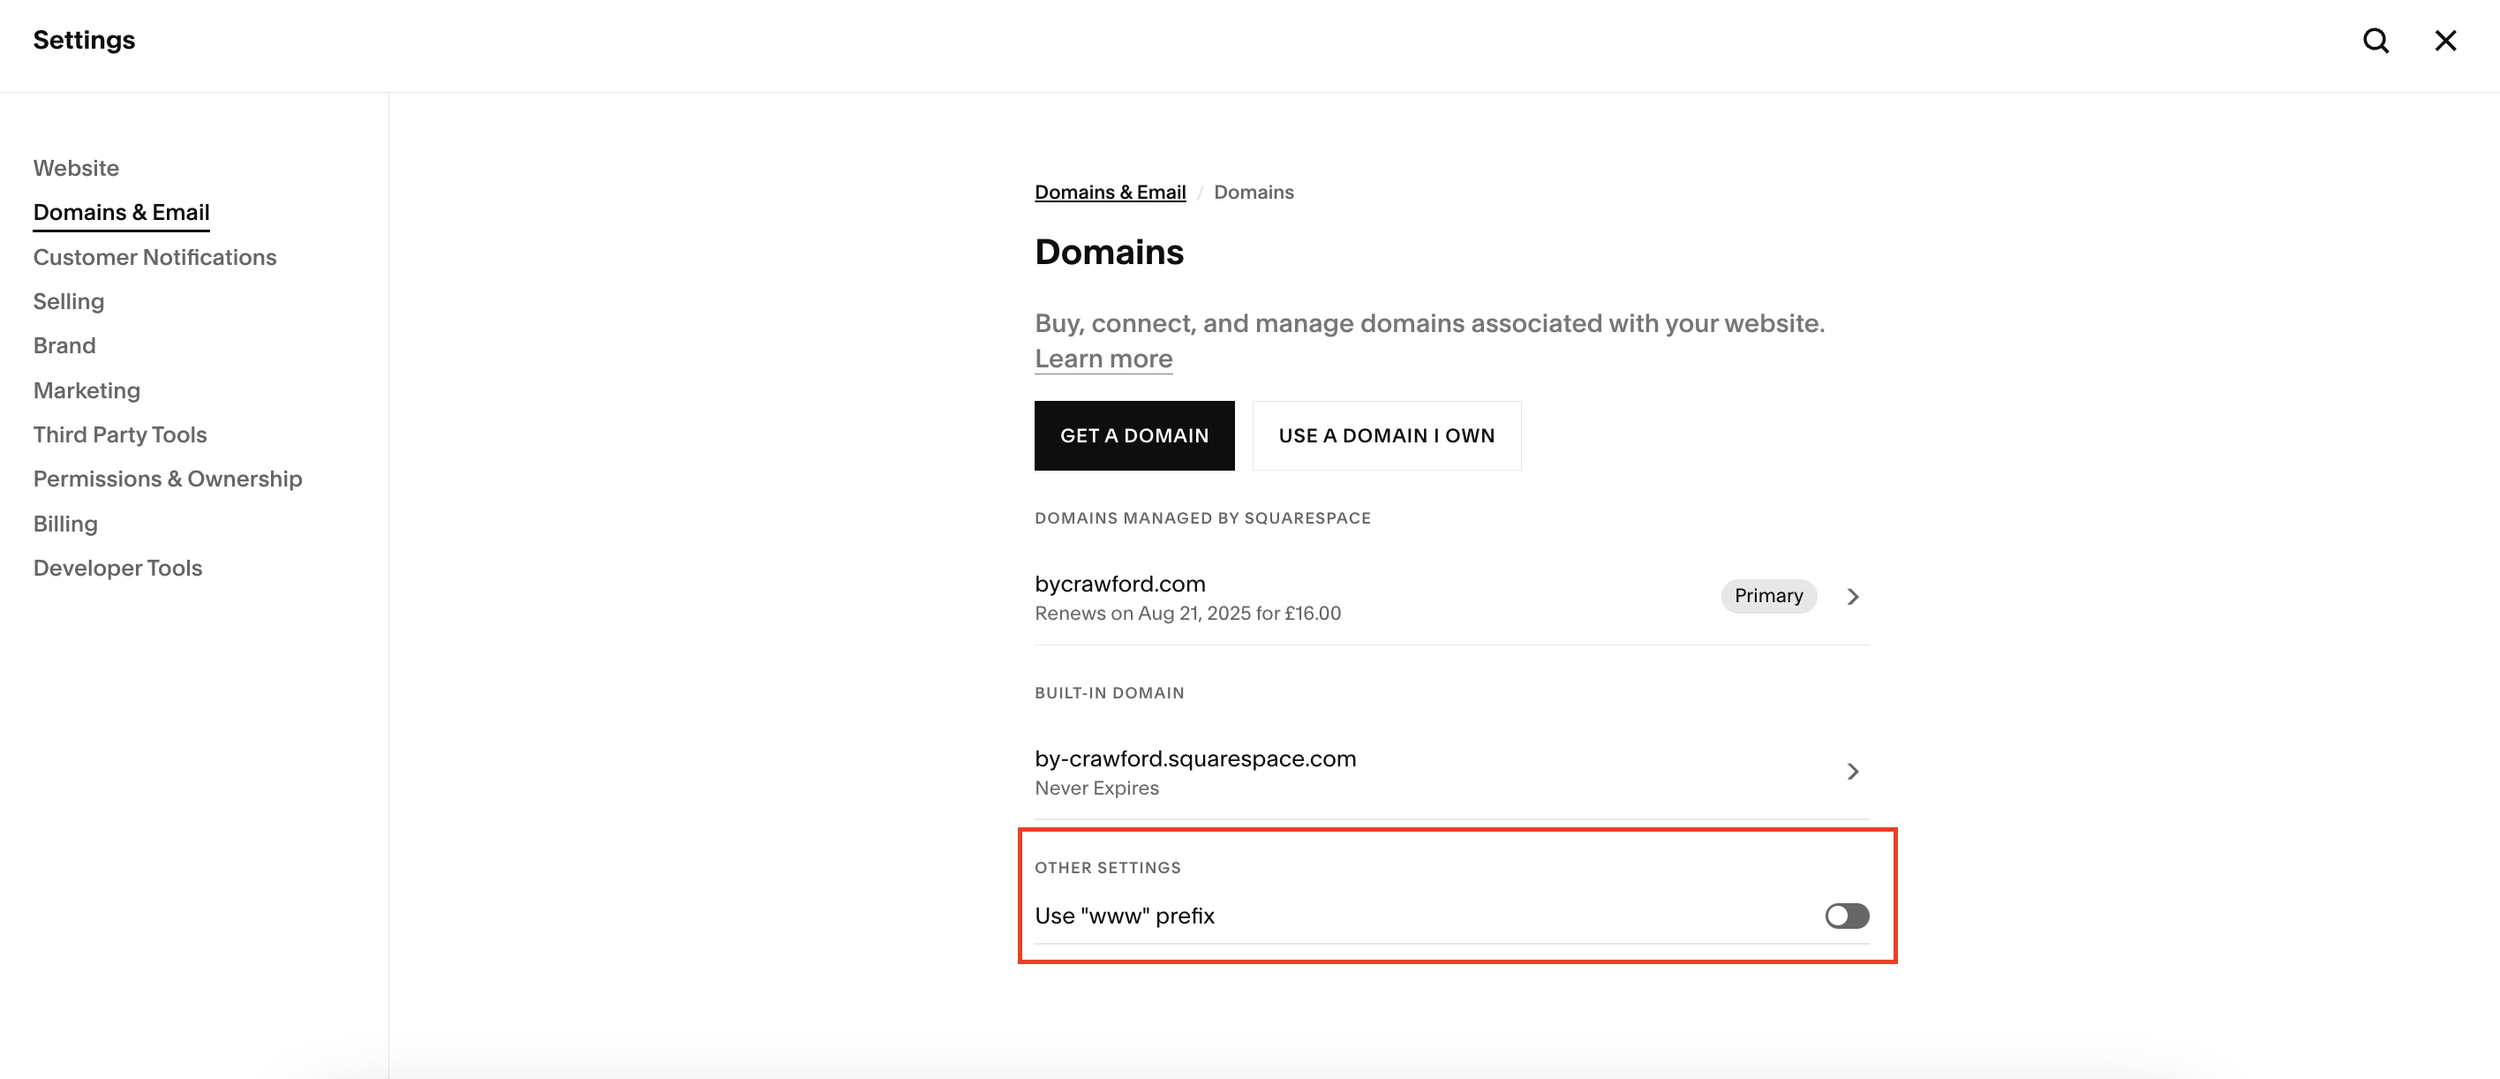Click the Primary badge

(x=1768, y=596)
